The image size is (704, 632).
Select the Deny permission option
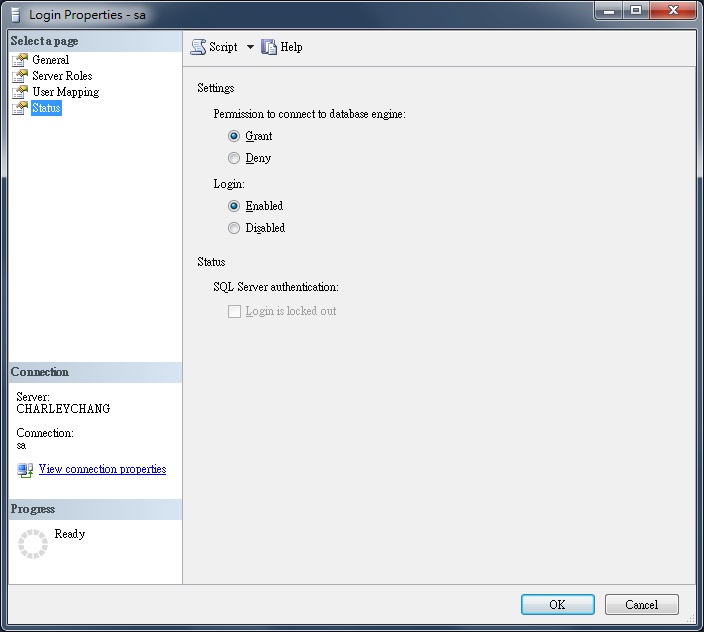pyautogui.click(x=234, y=158)
